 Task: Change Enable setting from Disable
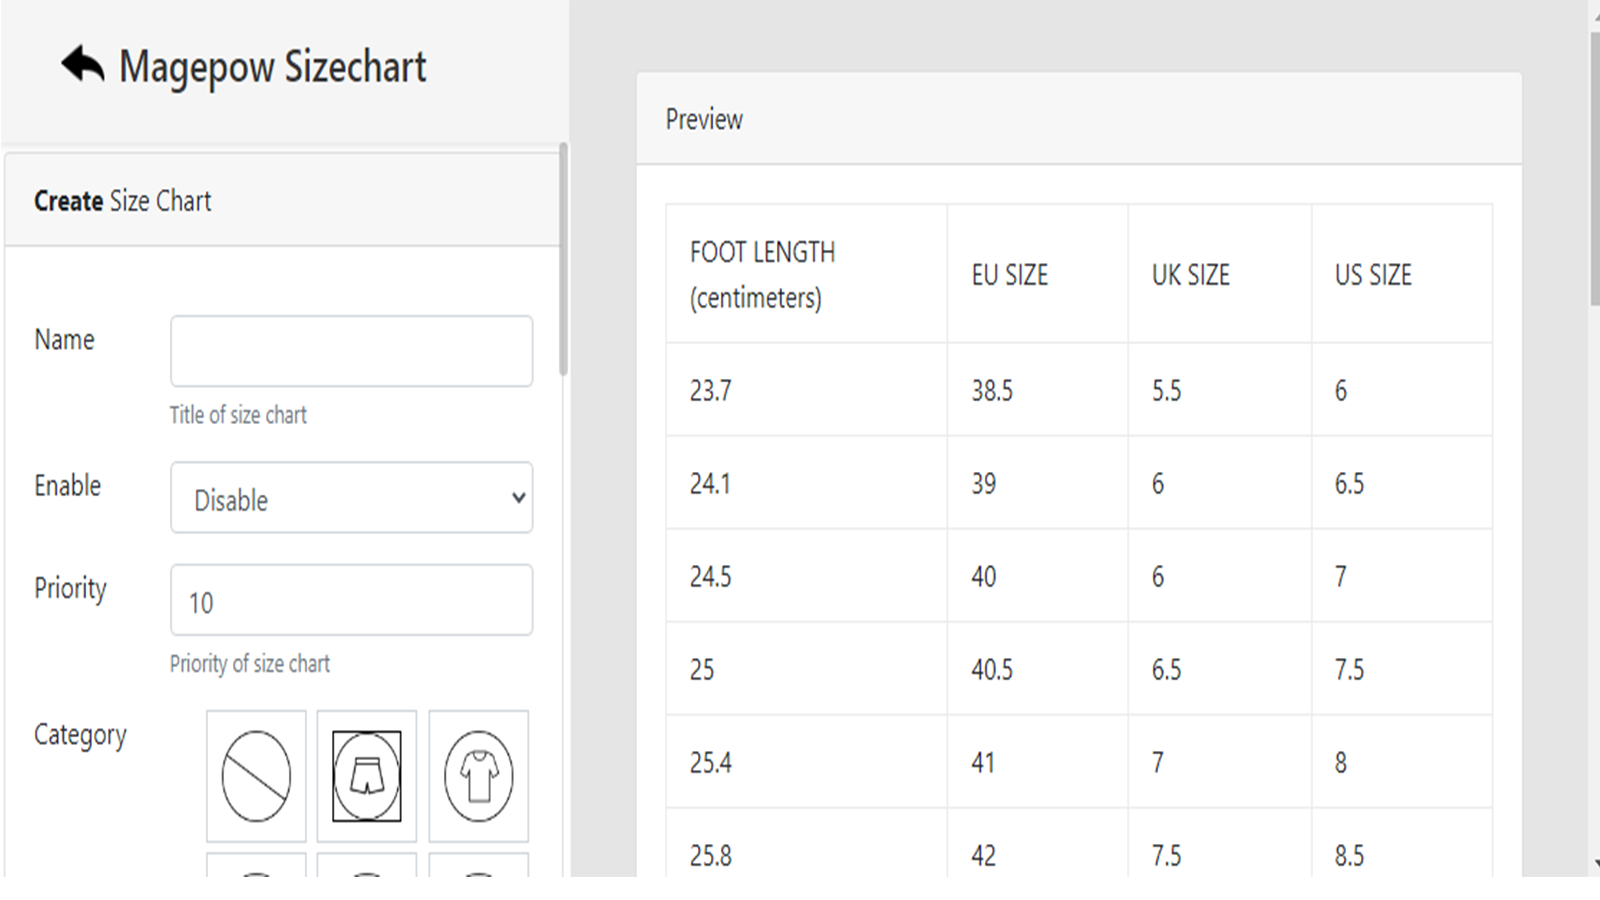click(351, 498)
